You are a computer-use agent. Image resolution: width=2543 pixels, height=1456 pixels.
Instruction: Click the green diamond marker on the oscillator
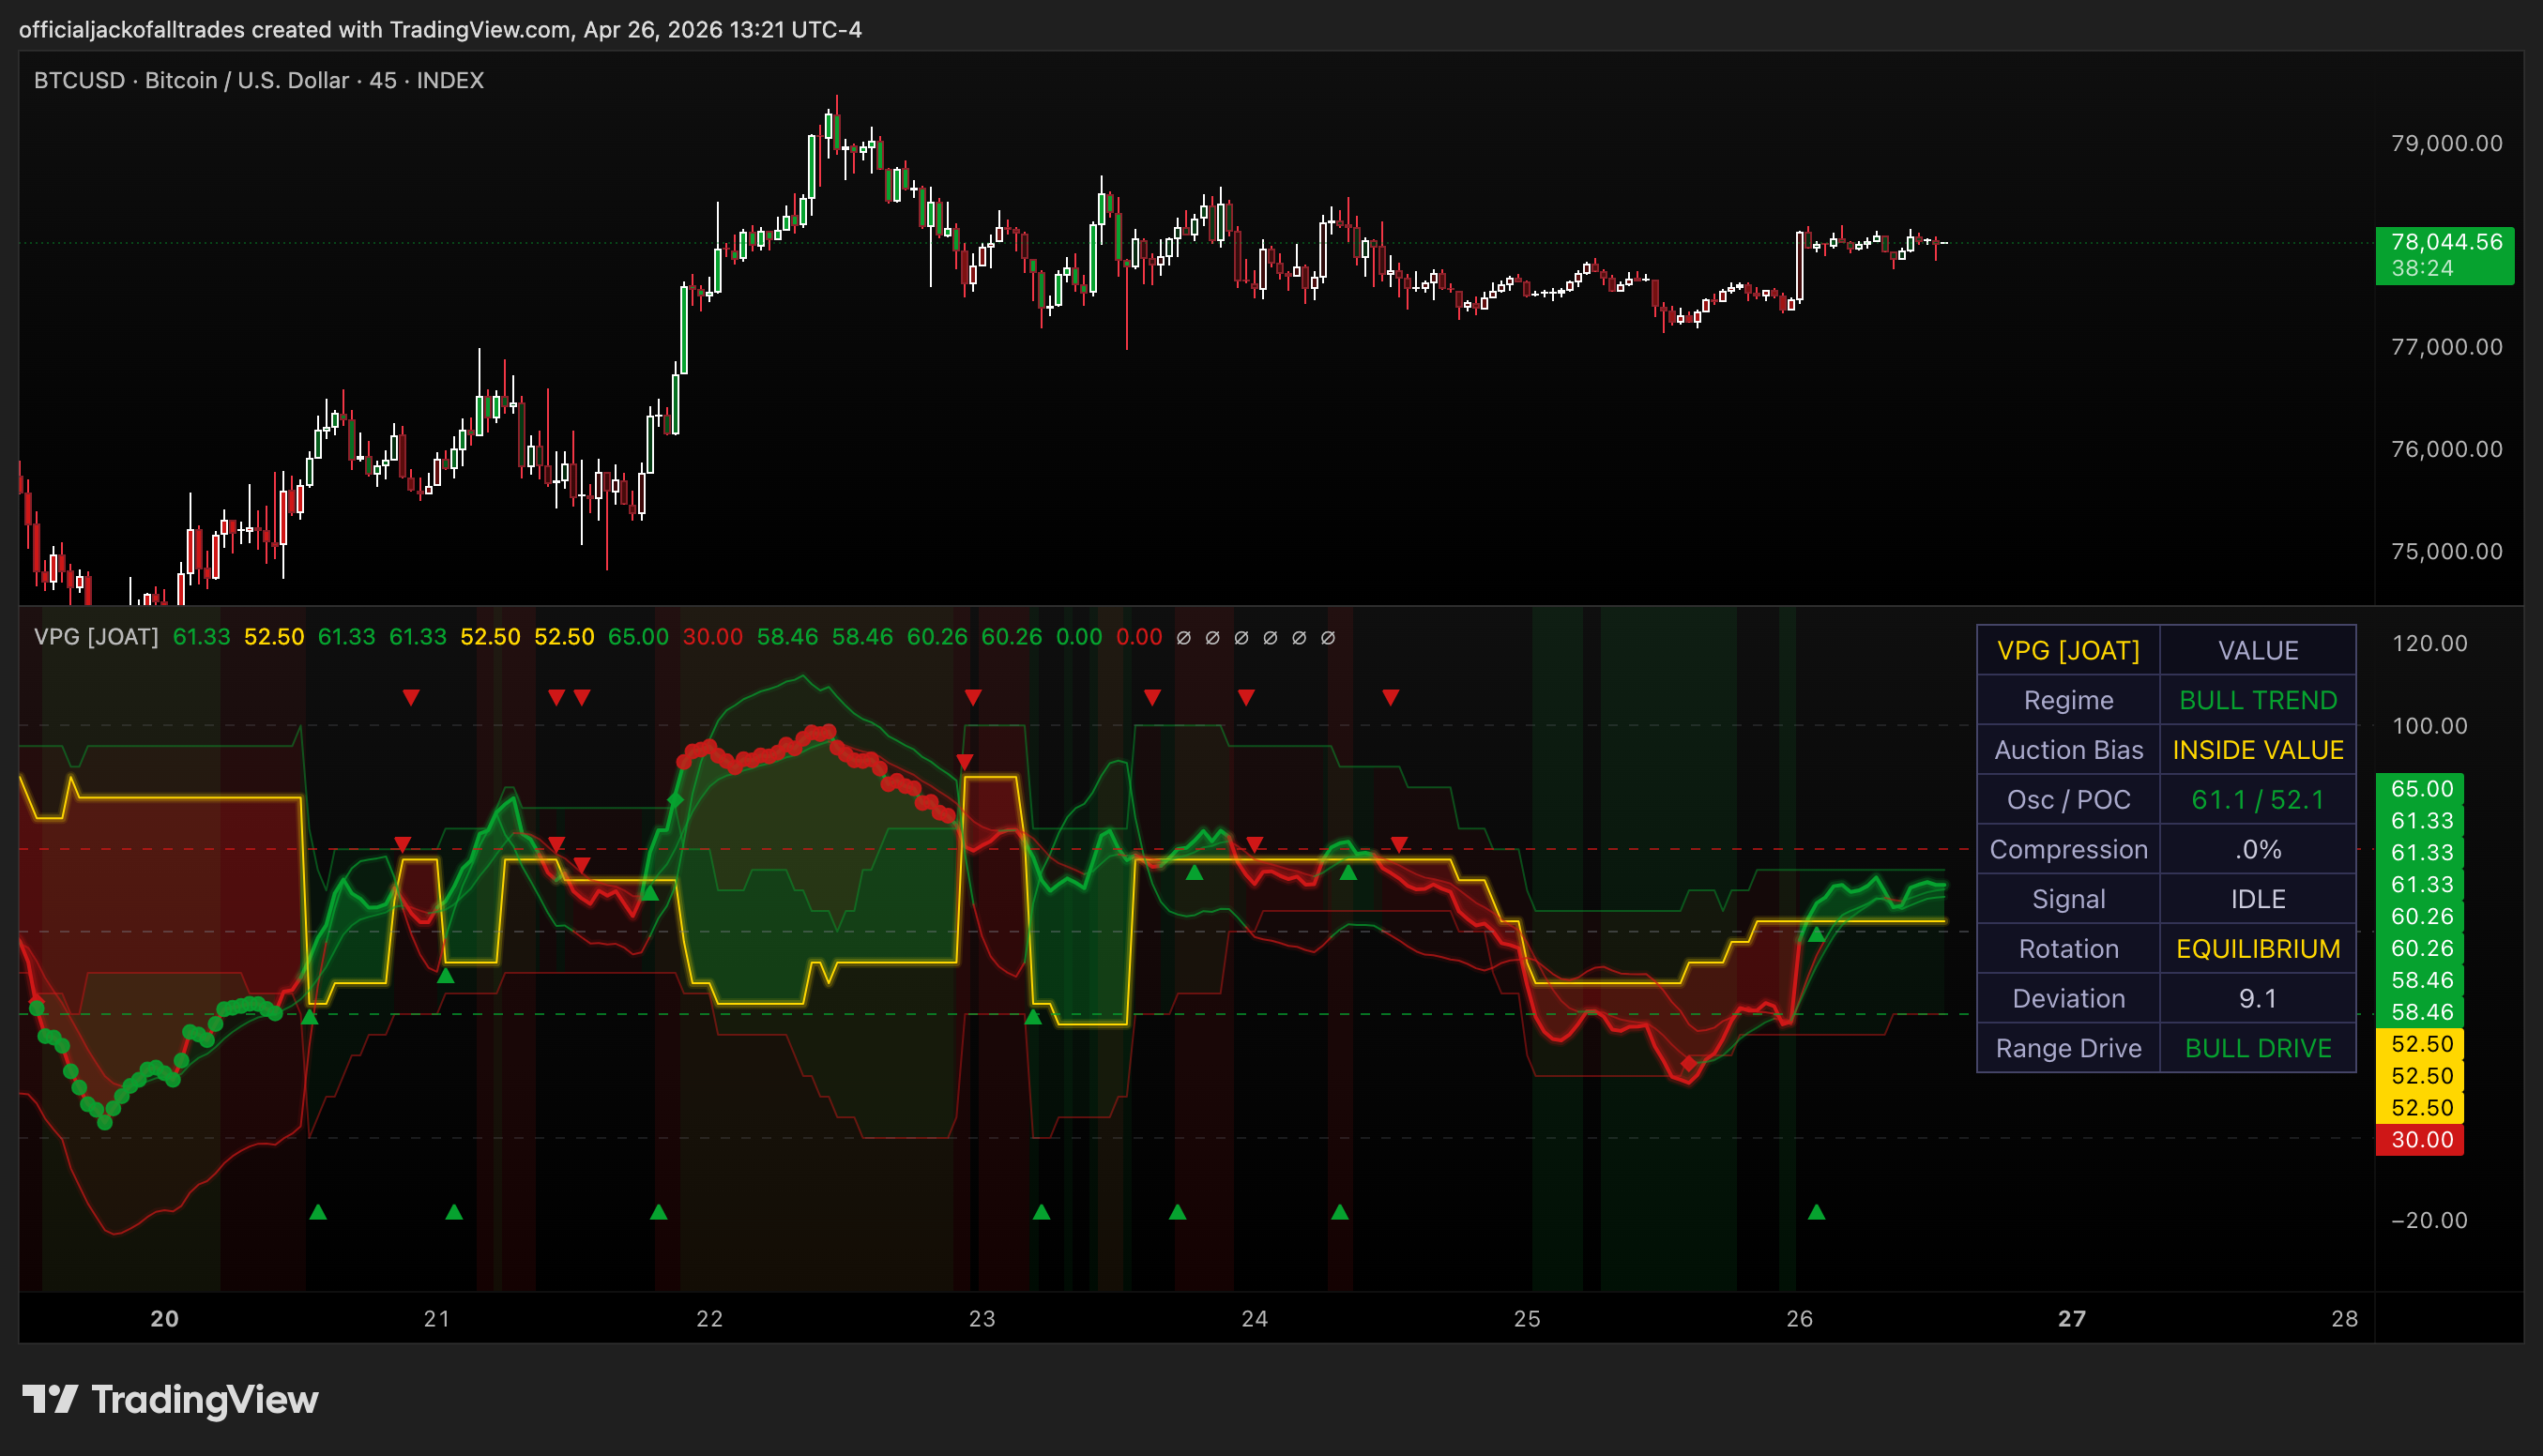tap(675, 800)
